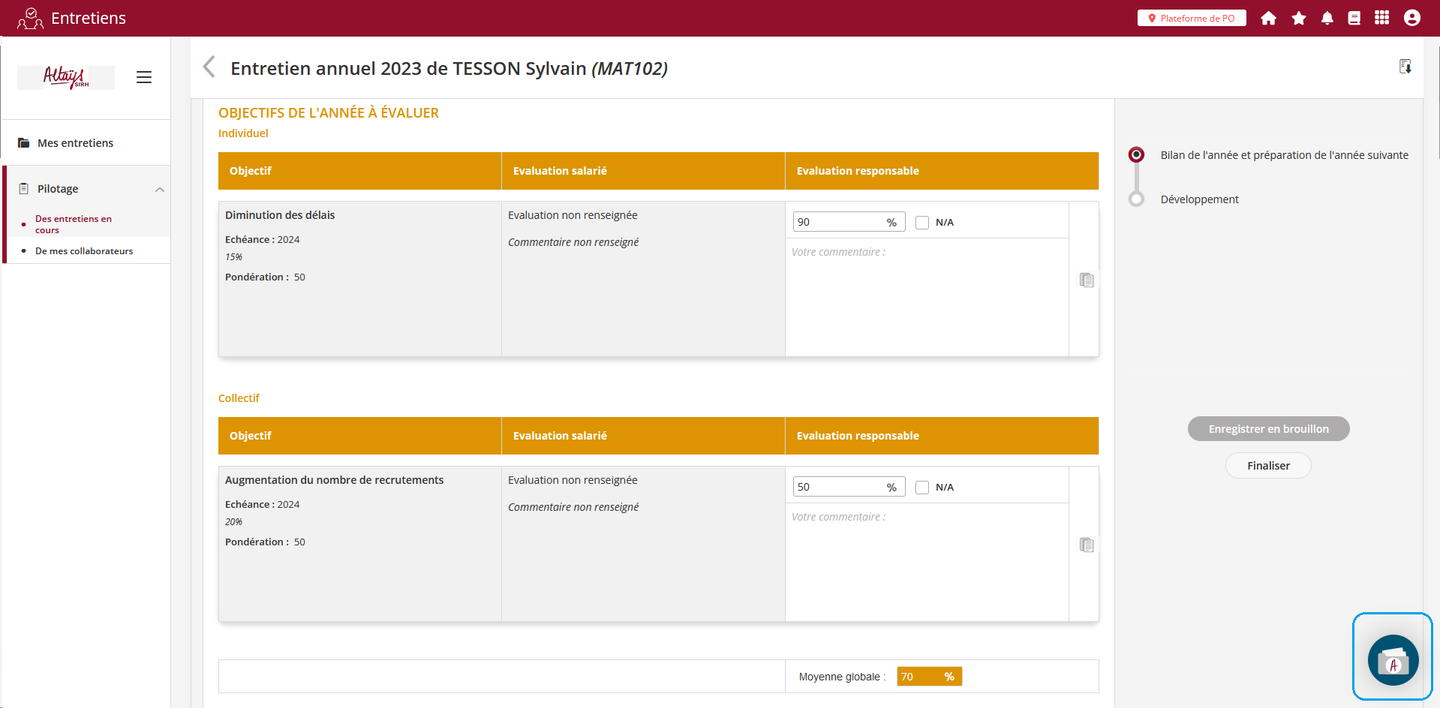
Task: Click the Finaliser button
Action: [1268, 465]
